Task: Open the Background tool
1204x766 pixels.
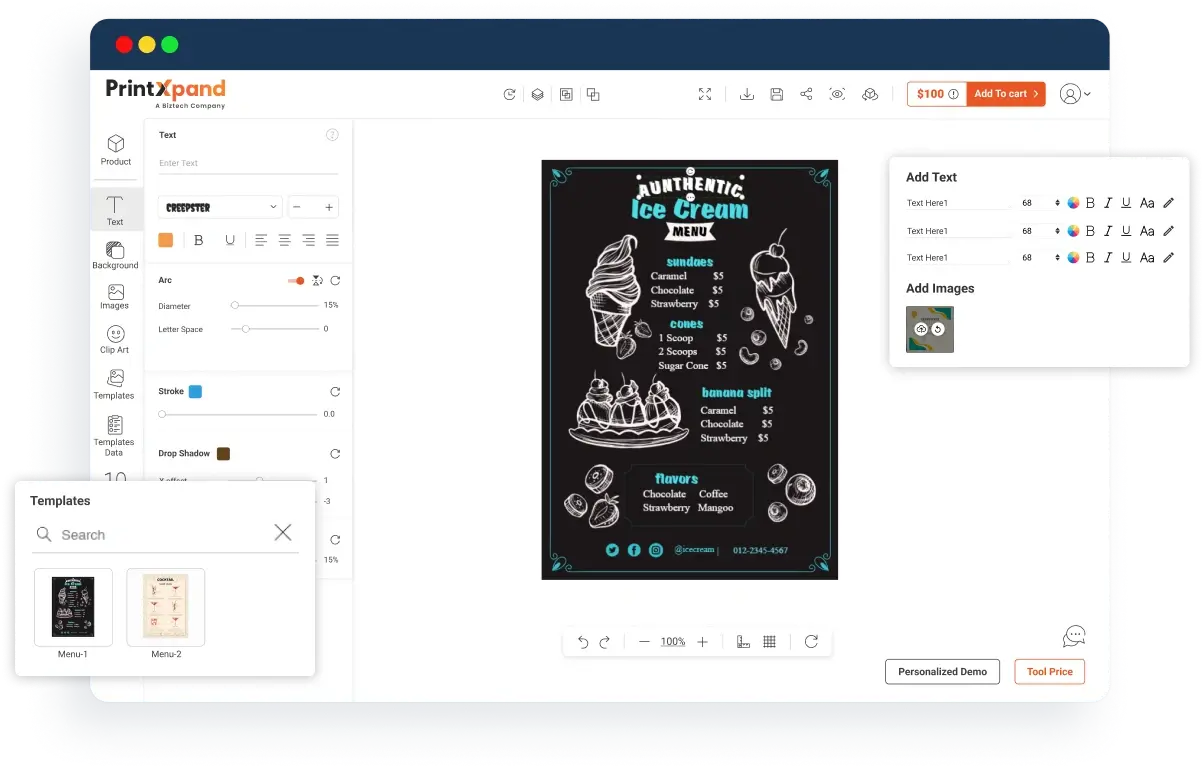Action: coord(115,255)
